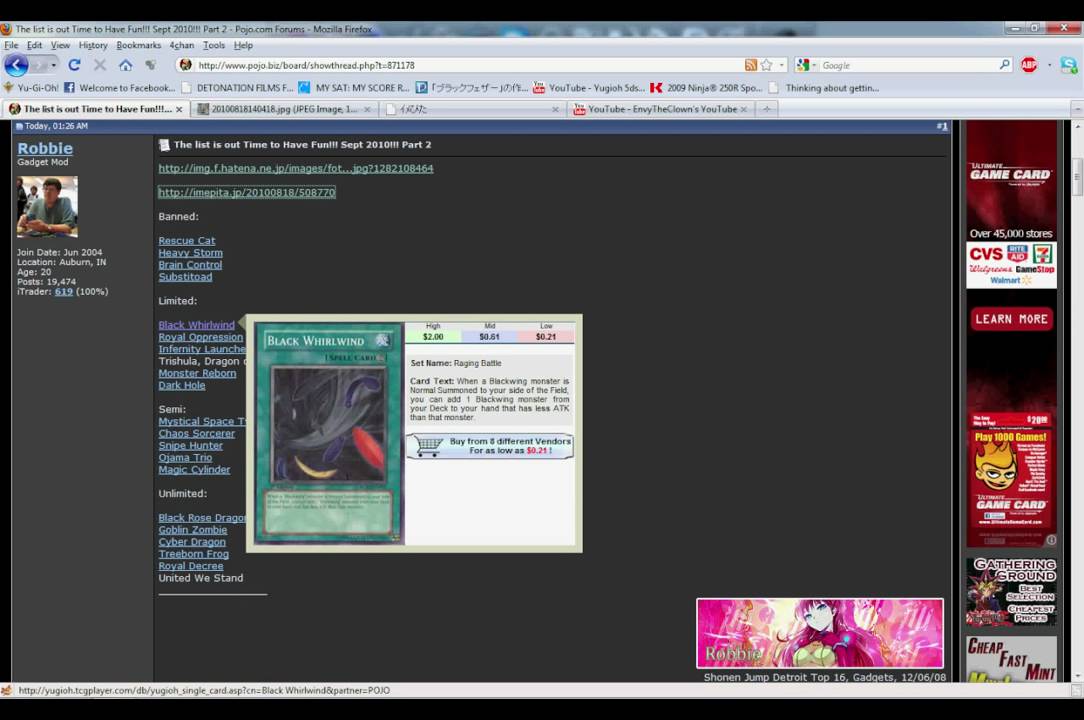The width and height of the screenshot is (1084, 720).
Task: Open the search engine Google icon dropdown
Action: pos(805,65)
